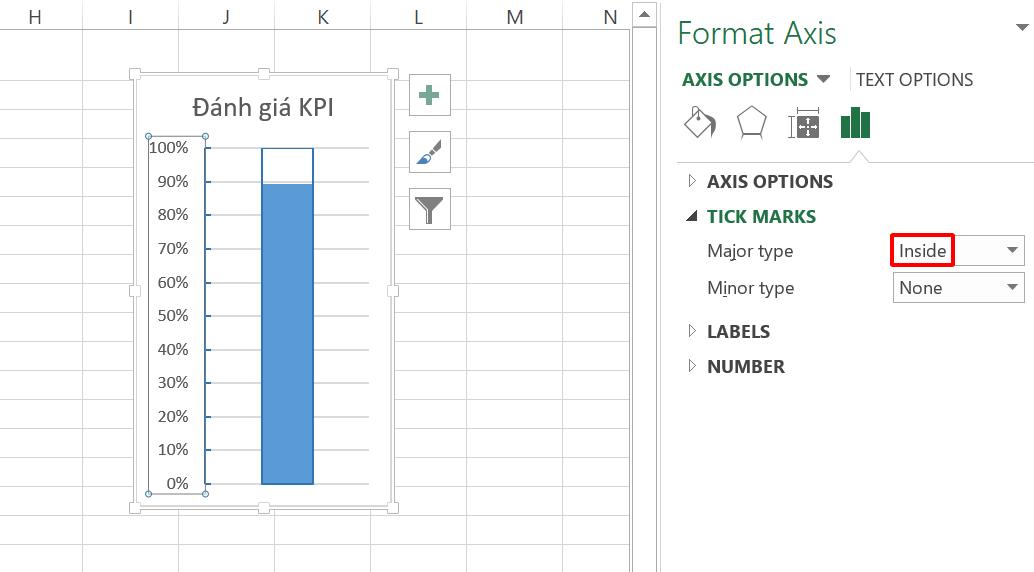
Task: Click the 100% axis label
Action: point(169,147)
